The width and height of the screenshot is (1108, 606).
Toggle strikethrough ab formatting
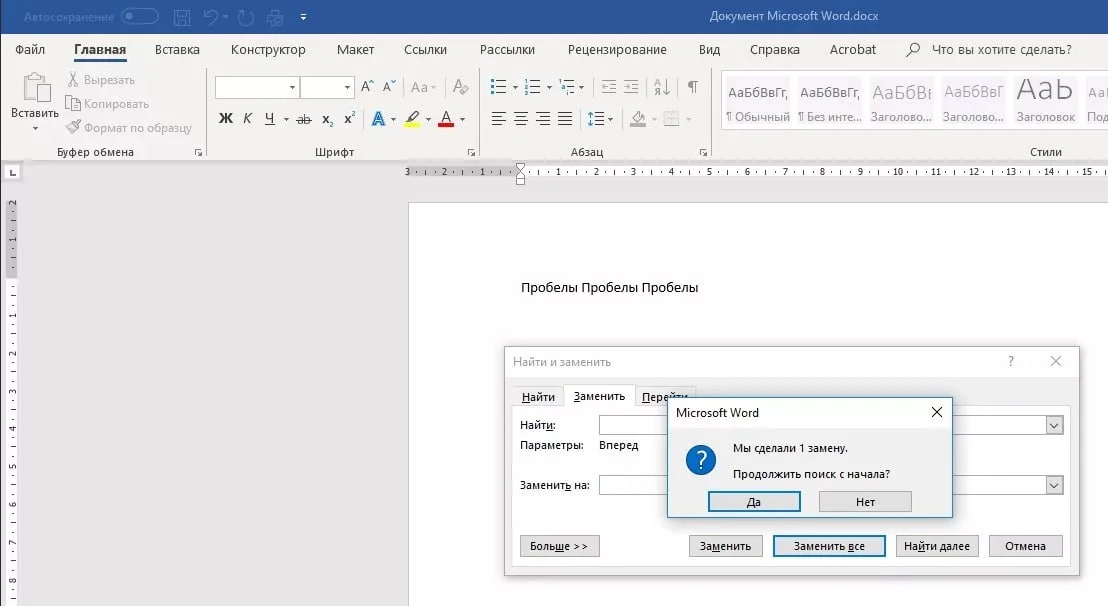pos(304,119)
